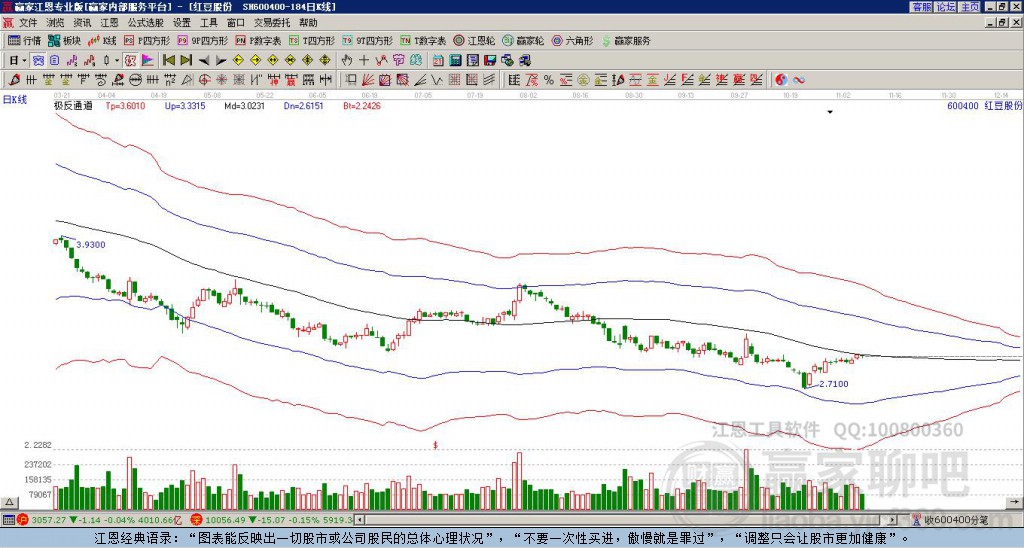
Task: Click the blue infinity loop icon
Action: click(x=799, y=80)
